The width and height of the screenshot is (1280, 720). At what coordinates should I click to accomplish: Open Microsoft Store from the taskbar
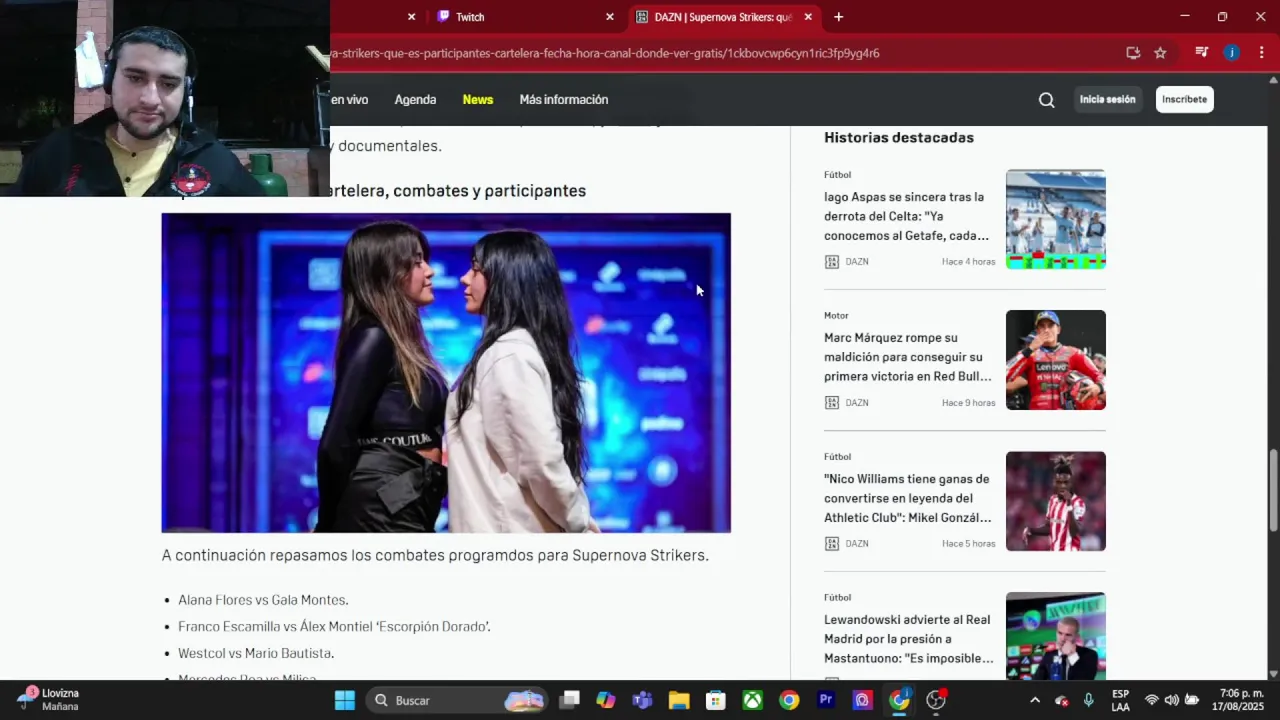coord(716,700)
